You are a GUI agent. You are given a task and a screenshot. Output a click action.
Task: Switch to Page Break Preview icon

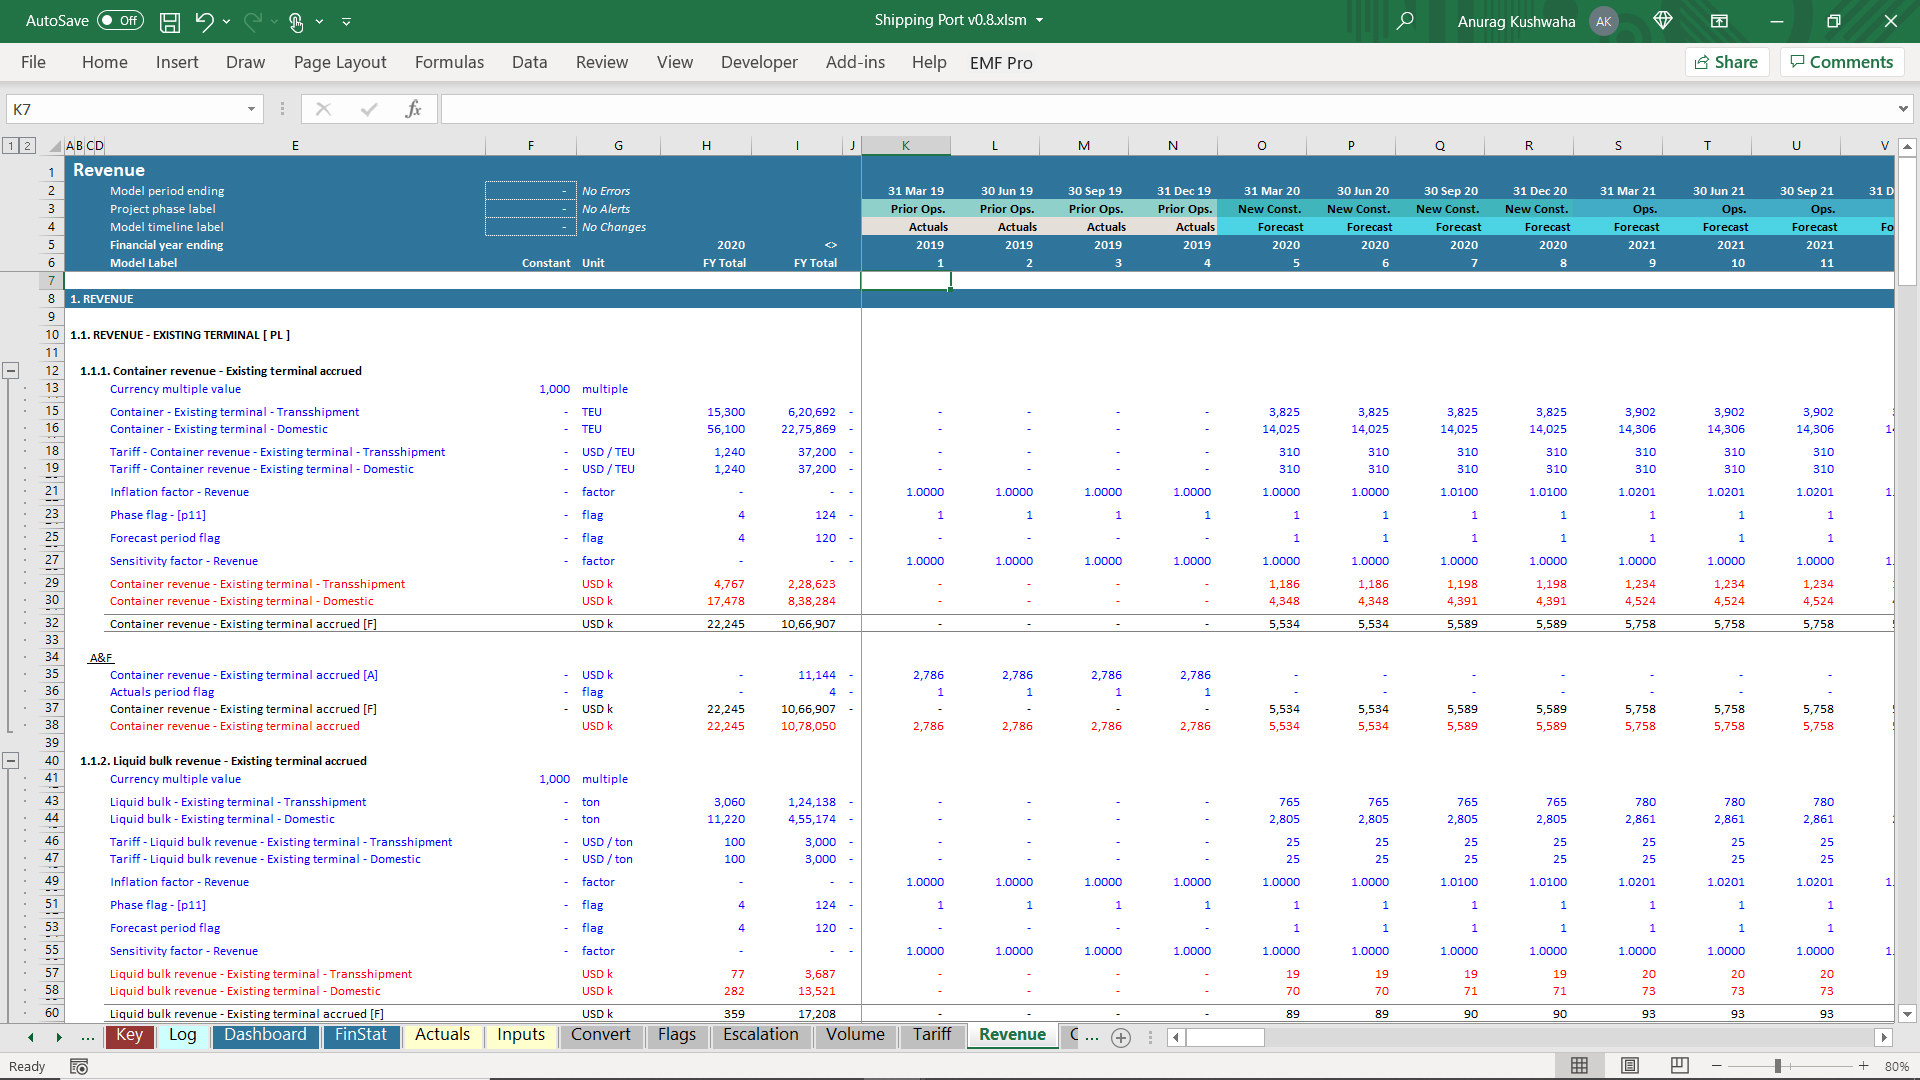point(1680,1066)
